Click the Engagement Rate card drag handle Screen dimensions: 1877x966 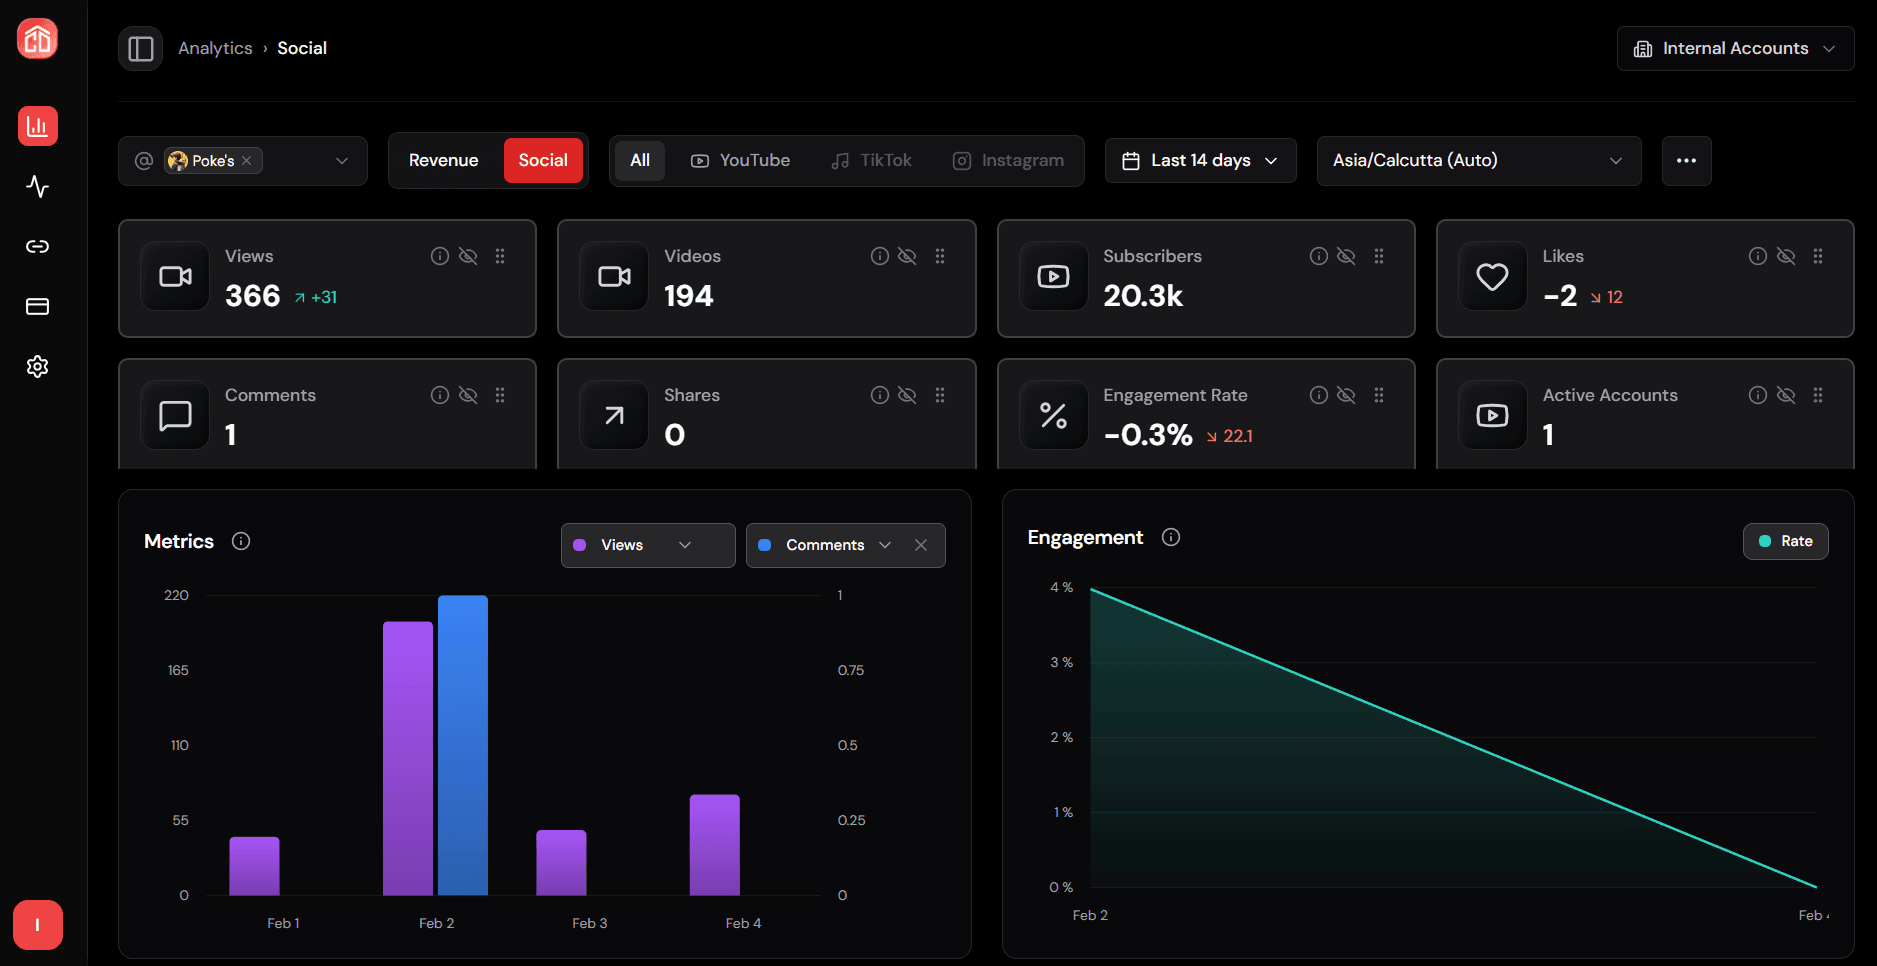coord(1379,395)
